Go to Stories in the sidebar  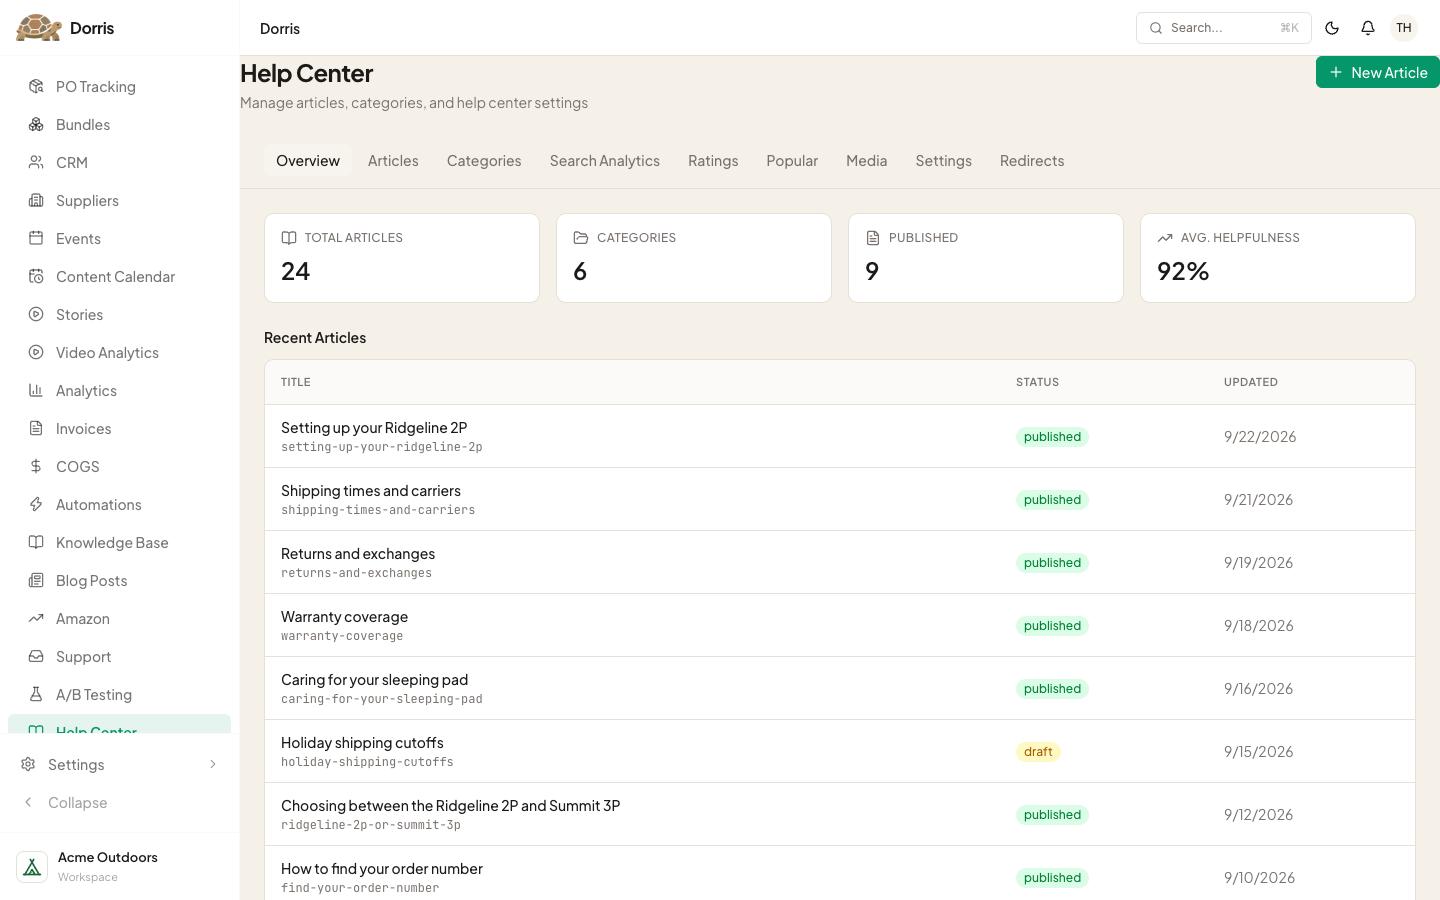tap(119, 314)
